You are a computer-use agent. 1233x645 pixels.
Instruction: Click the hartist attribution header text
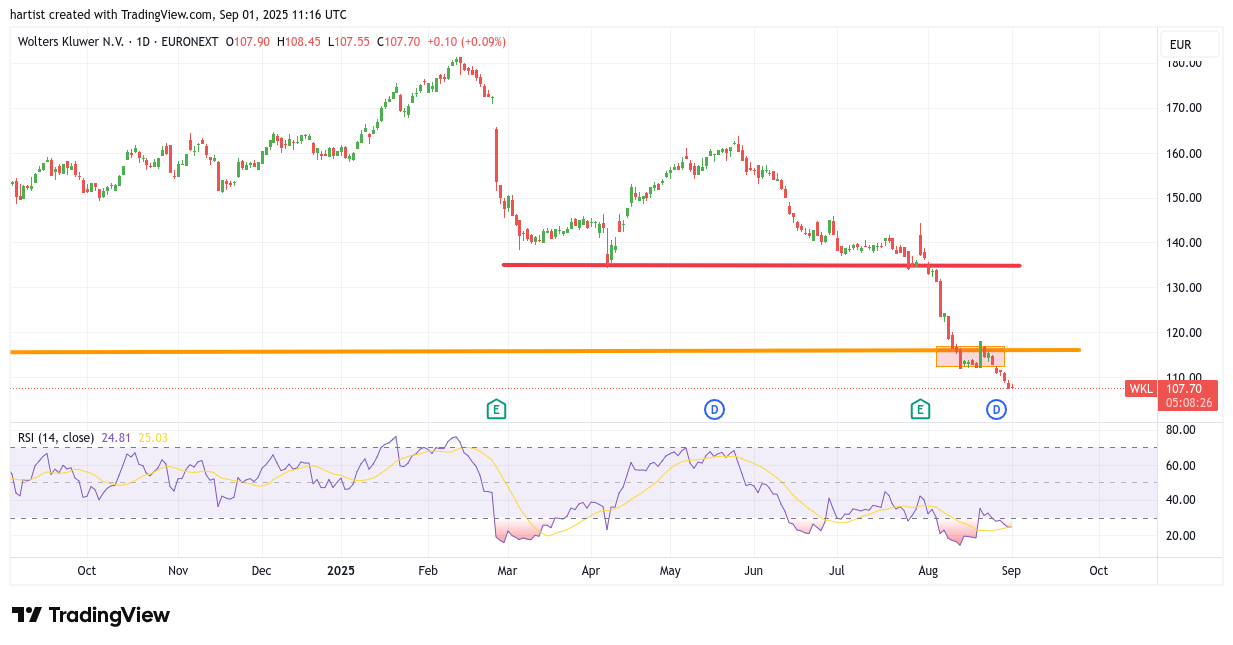coord(179,14)
